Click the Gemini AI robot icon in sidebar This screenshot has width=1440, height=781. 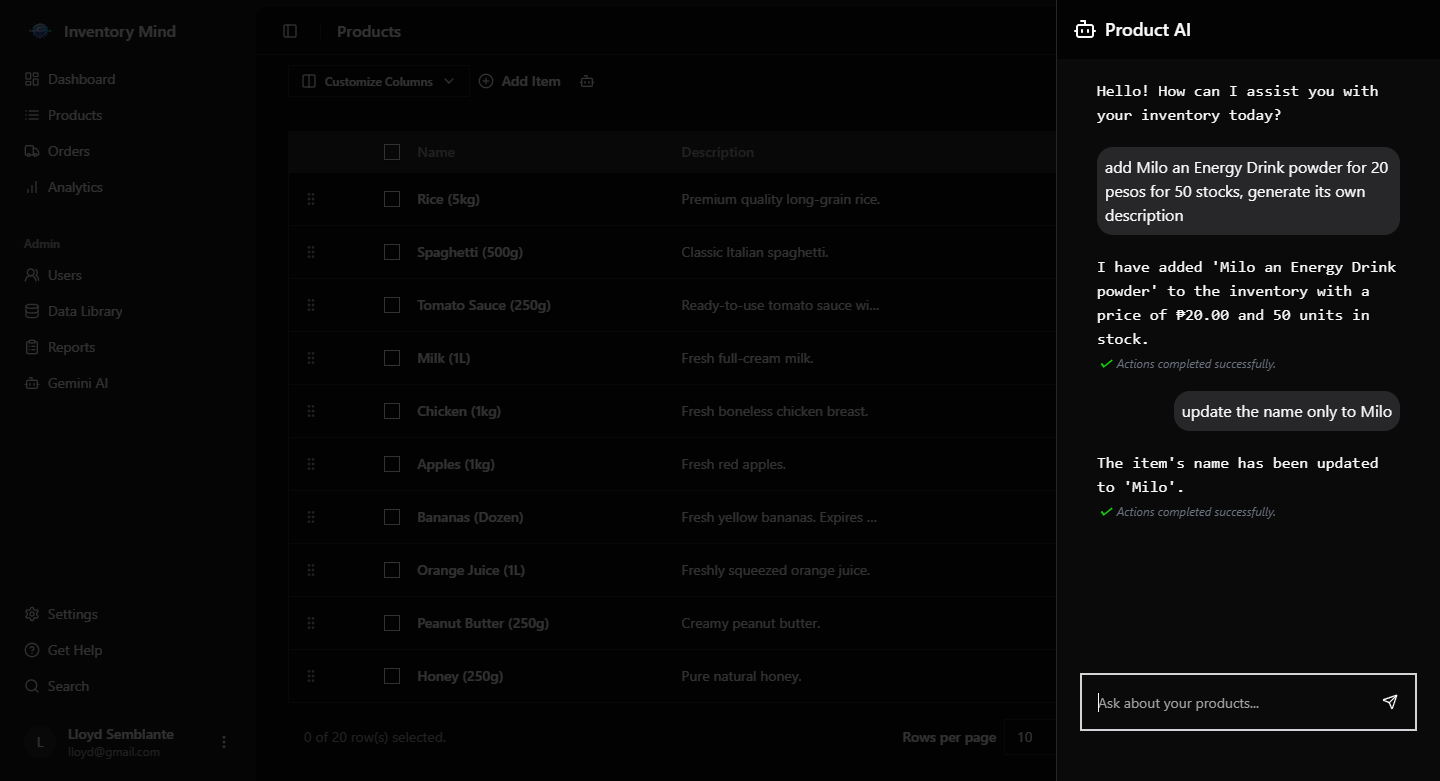pyautogui.click(x=32, y=383)
